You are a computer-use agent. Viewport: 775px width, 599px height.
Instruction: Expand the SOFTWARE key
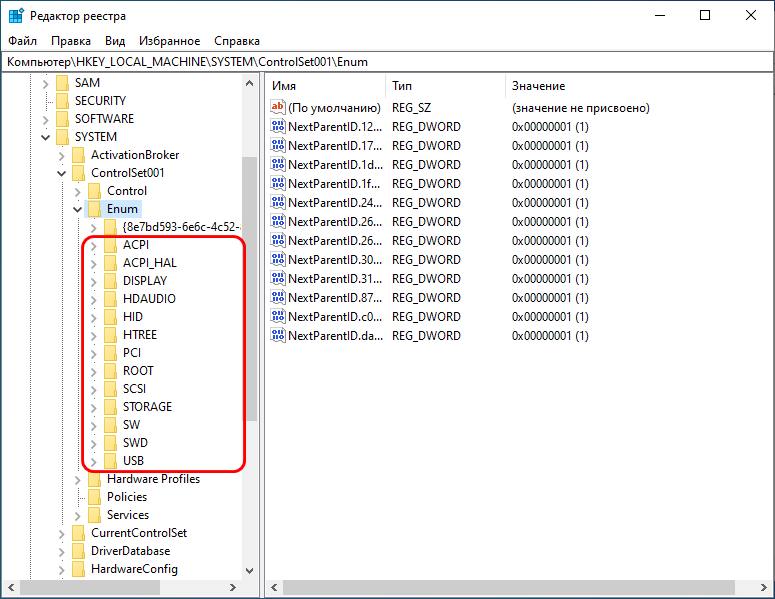coord(45,120)
